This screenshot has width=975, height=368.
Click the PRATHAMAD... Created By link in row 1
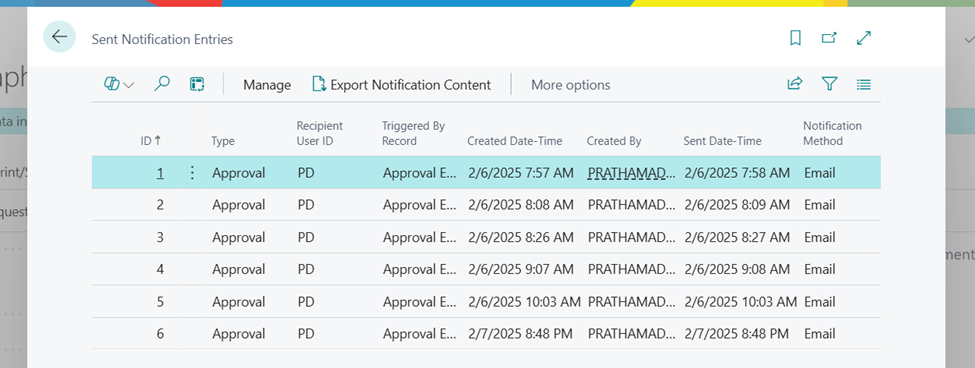pyautogui.click(x=631, y=173)
